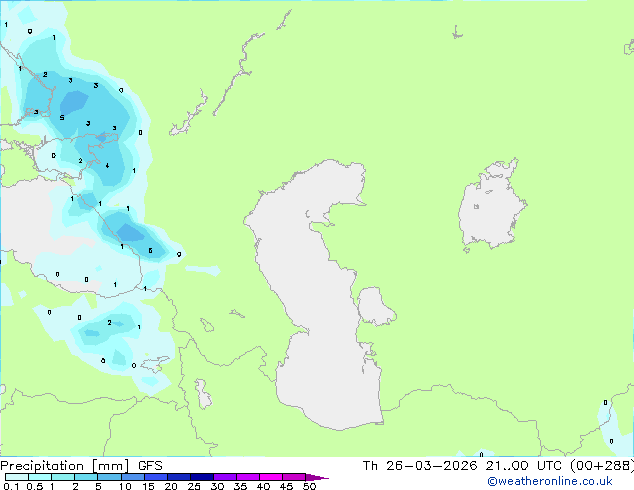Select the 40–45 mm bright magenta swatch
Screen dimensions: 634x490
click(271, 477)
